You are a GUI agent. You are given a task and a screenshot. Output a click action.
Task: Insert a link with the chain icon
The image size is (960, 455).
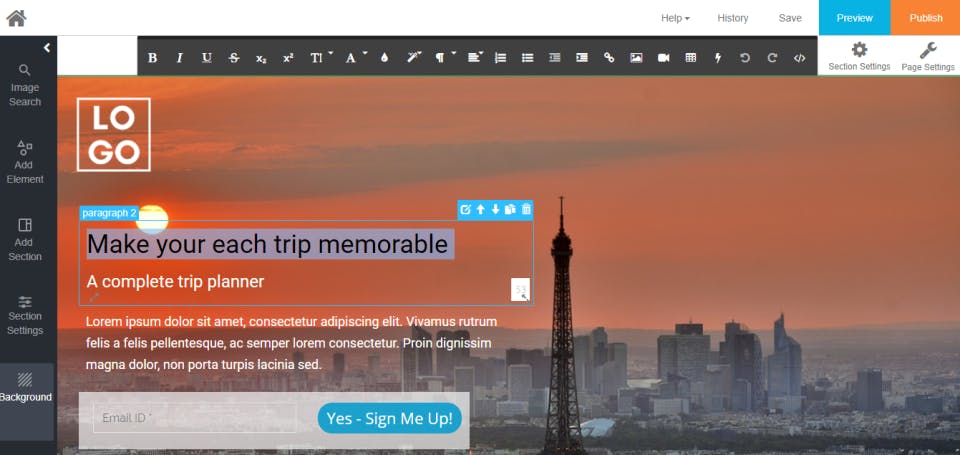click(609, 58)
